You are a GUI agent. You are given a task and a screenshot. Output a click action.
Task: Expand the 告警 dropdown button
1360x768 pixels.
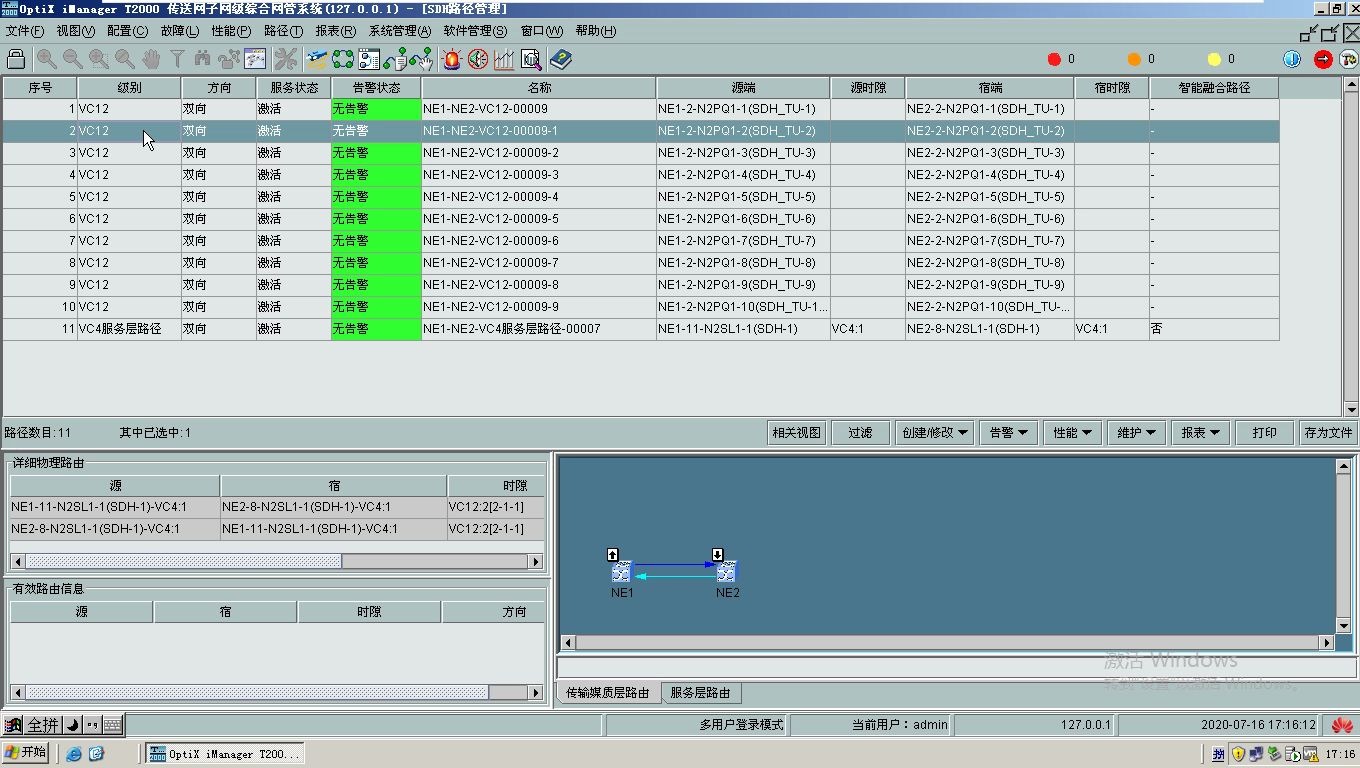(1008, 432)
